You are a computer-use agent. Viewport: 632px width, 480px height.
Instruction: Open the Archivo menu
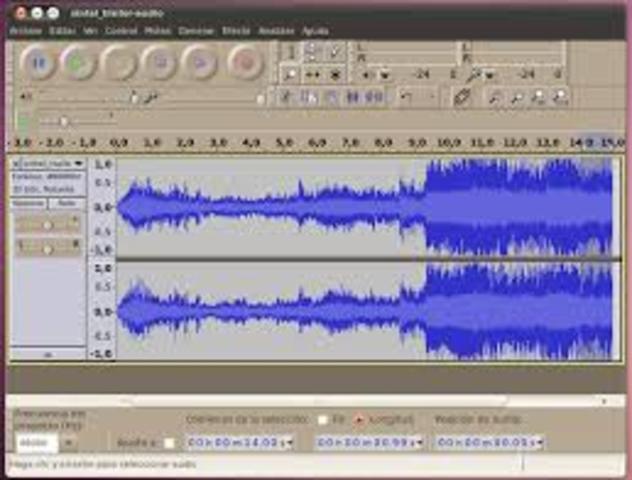[26, 31]
